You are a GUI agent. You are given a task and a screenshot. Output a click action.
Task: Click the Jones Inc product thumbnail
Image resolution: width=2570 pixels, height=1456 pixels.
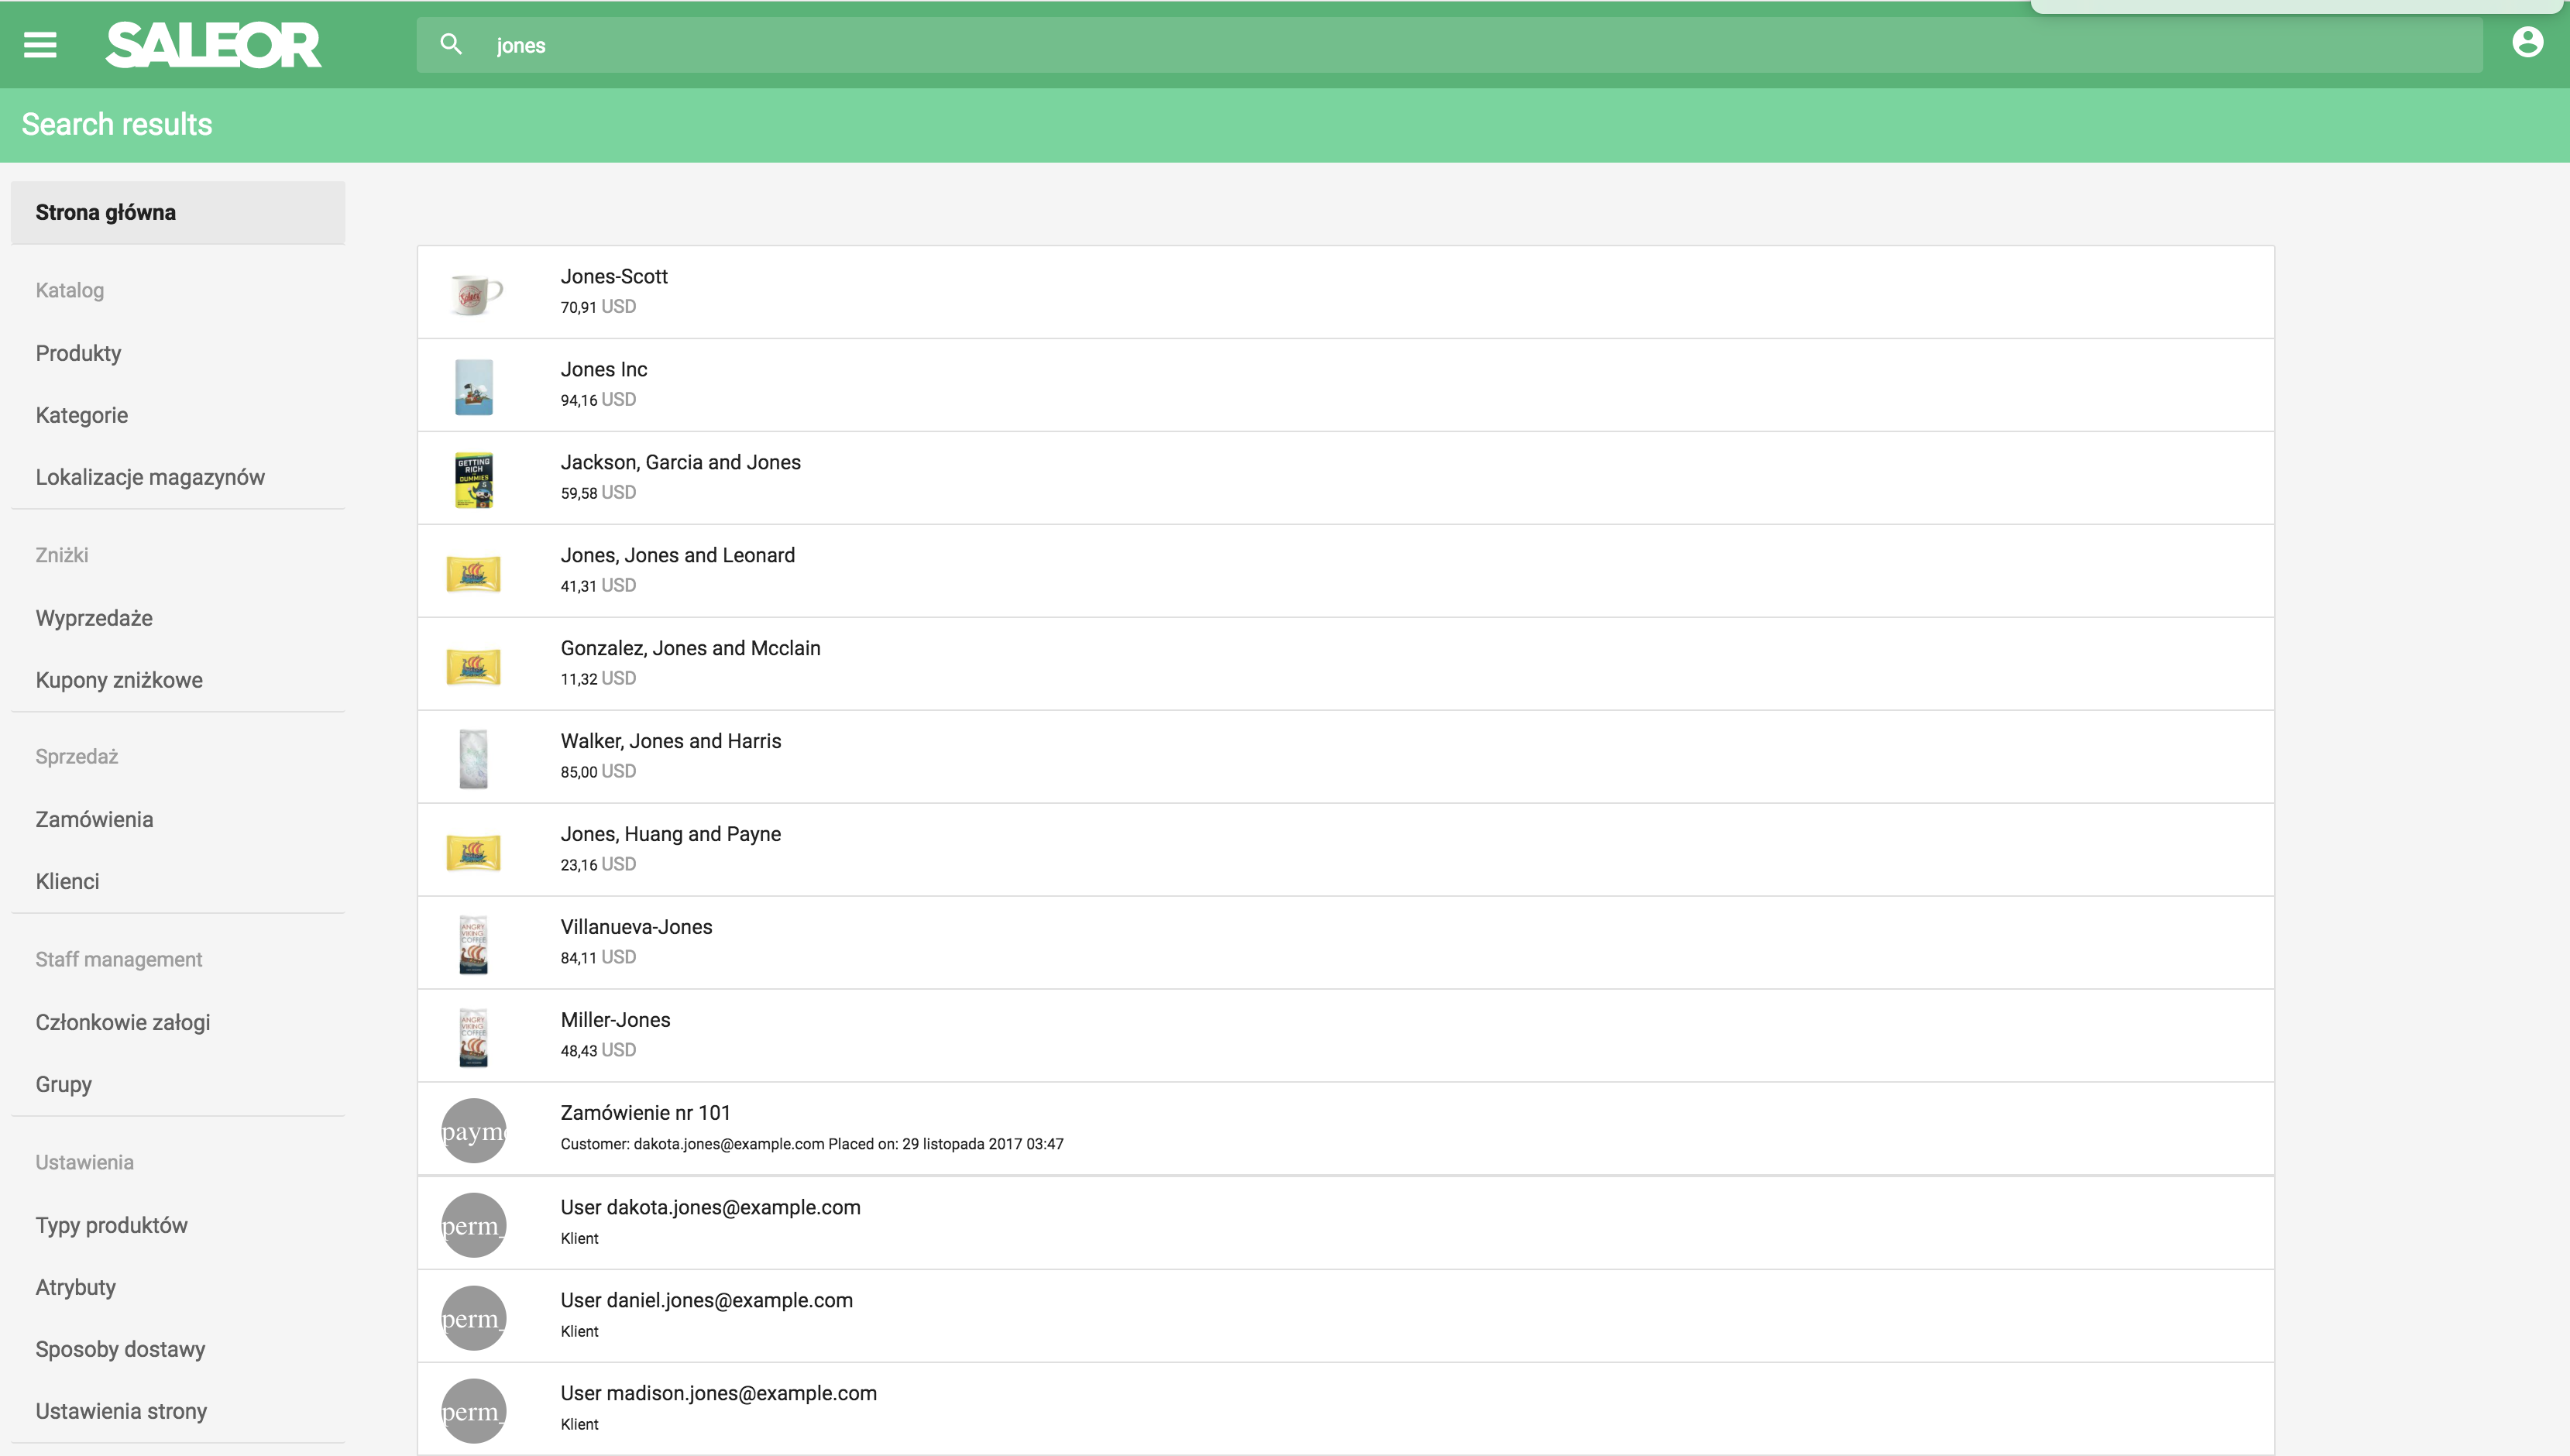coord(474,384)
